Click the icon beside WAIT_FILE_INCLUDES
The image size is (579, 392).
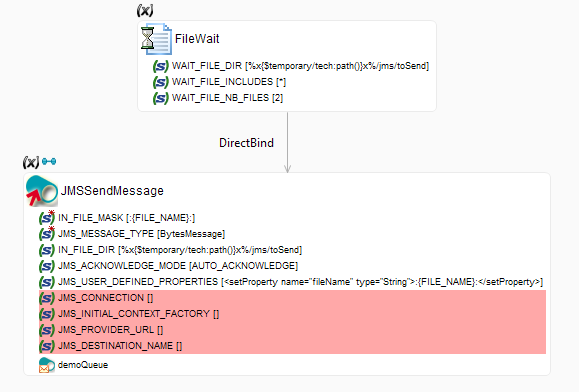(x=161, y=82)
